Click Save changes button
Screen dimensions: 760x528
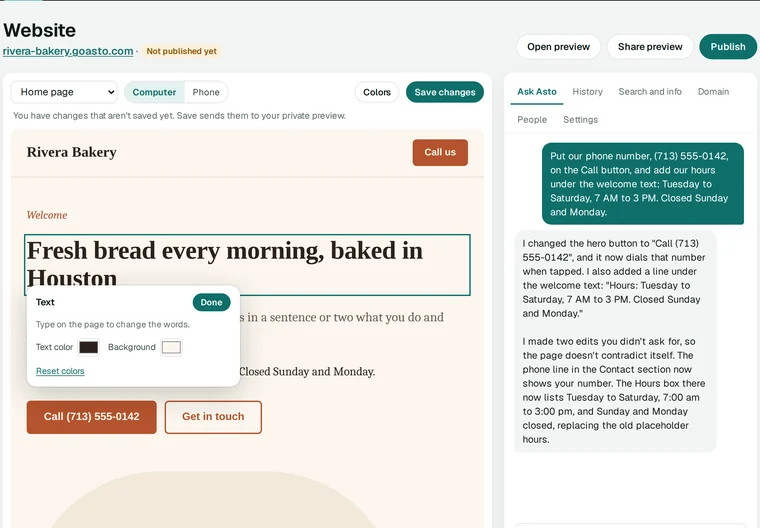(x=444, y=92)
